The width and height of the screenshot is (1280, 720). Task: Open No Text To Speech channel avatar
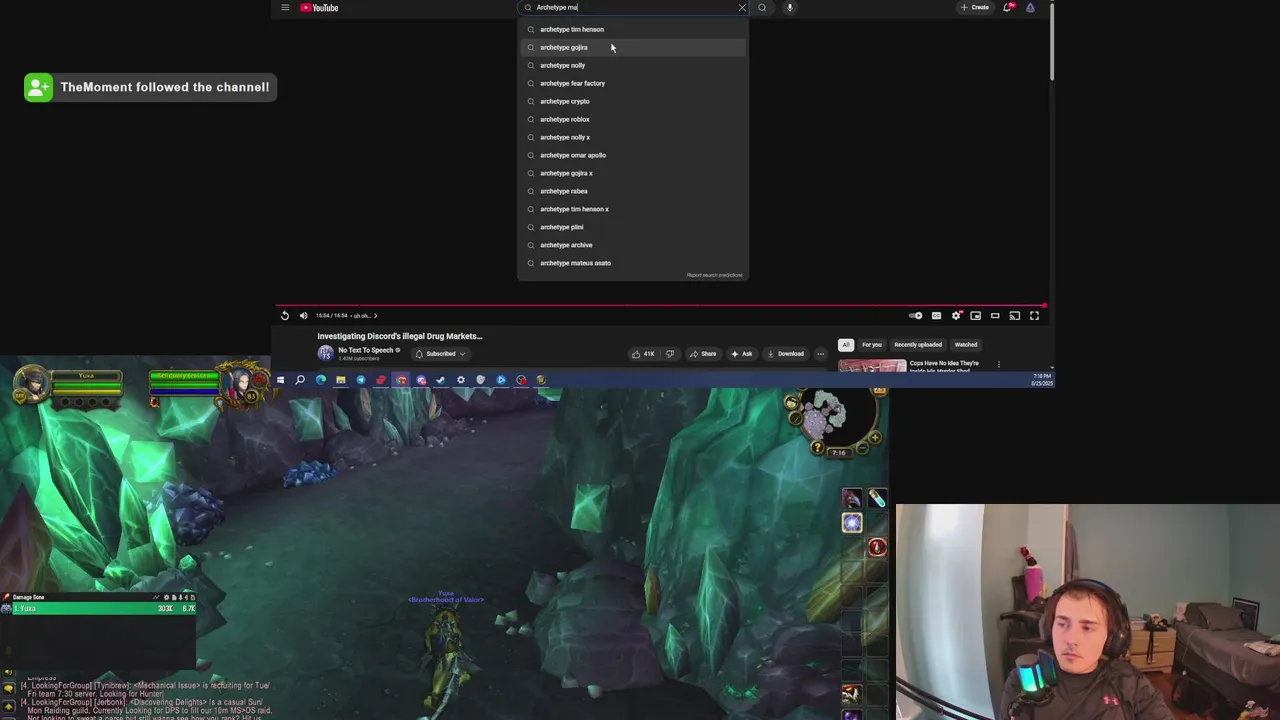pyautogui.click(x=325, y=353)
